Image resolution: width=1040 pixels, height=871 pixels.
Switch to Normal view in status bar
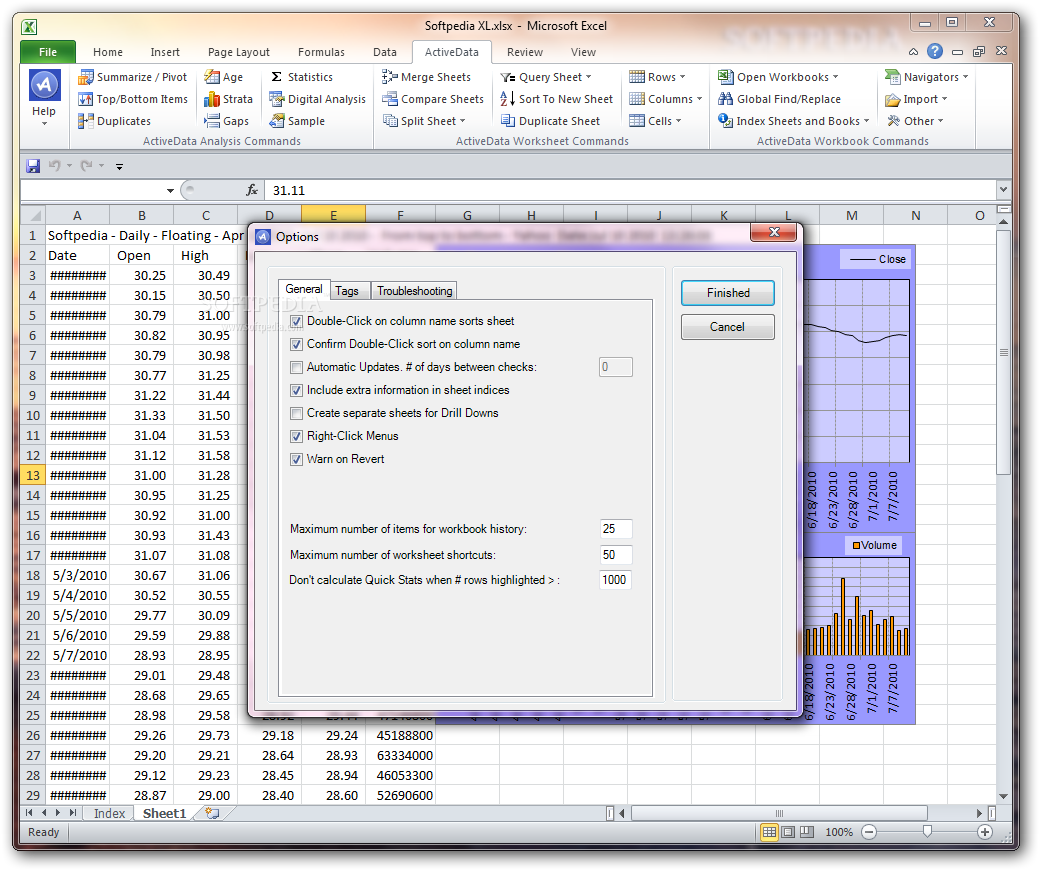(x=769, y=832)
